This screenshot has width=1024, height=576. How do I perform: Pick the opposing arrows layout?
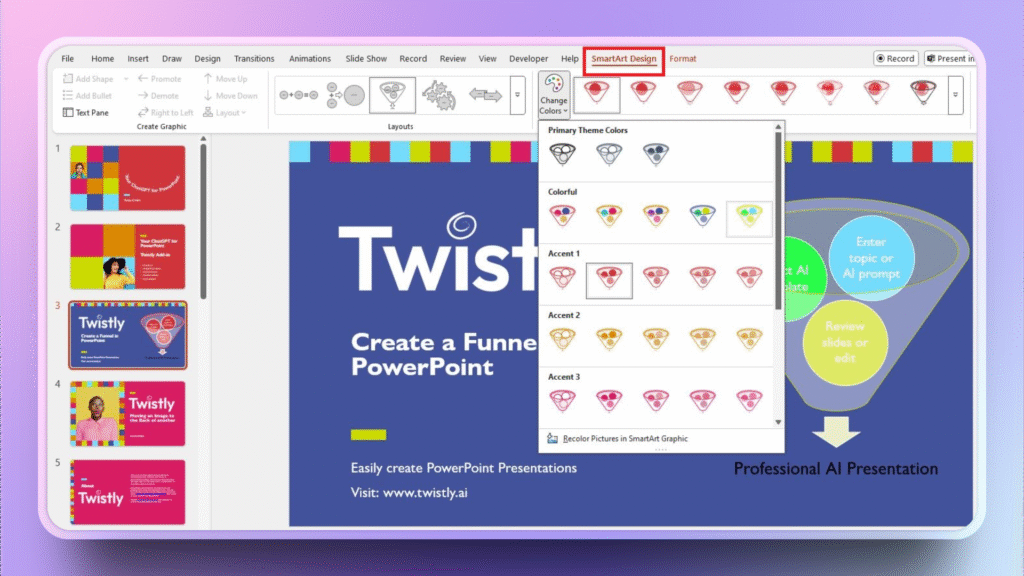click(x=485, y=95)
